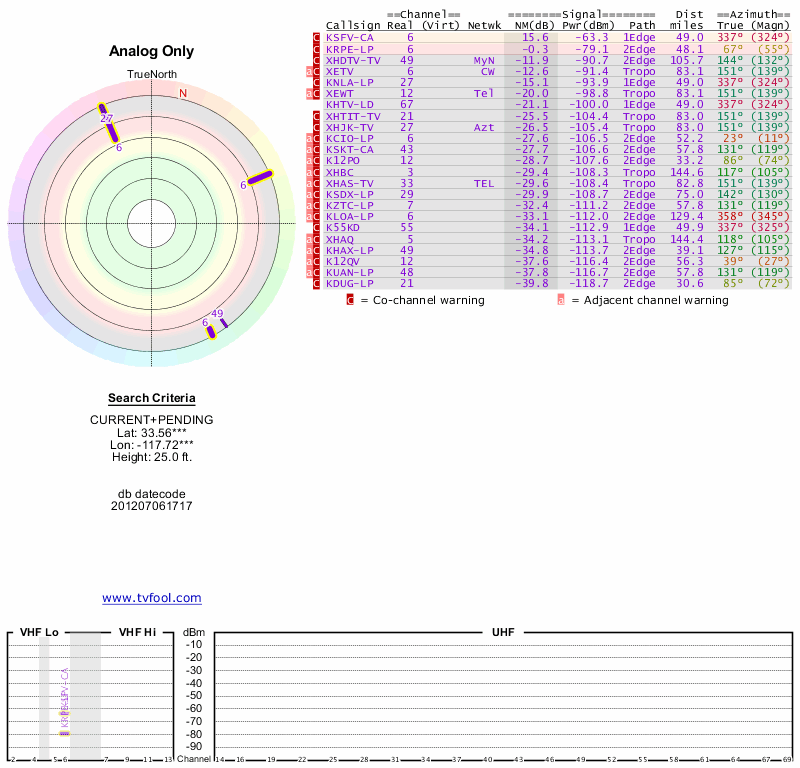This screenshot has height=768, width=800.
Task: Click the NM(dB) column header
Action: click(530, 25)
